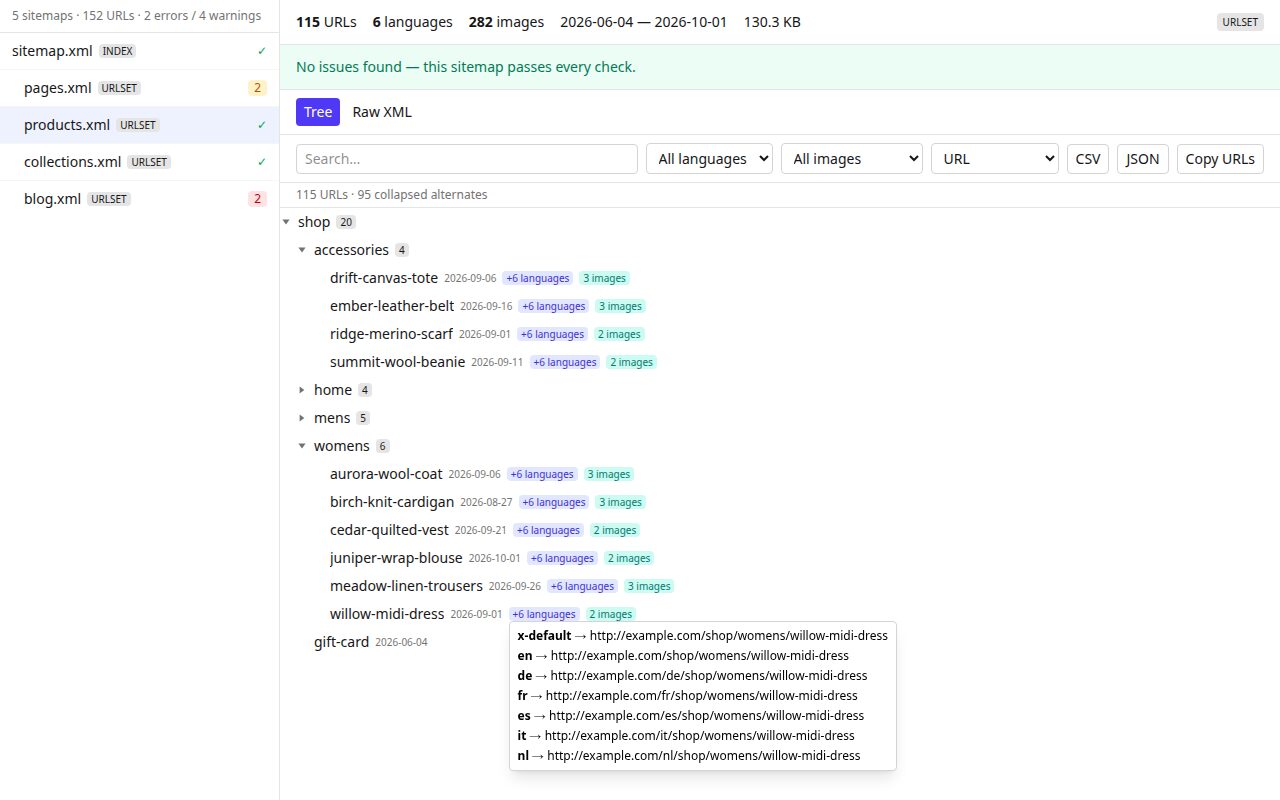Click the fr alternate URL in popup

pos(687,695)
